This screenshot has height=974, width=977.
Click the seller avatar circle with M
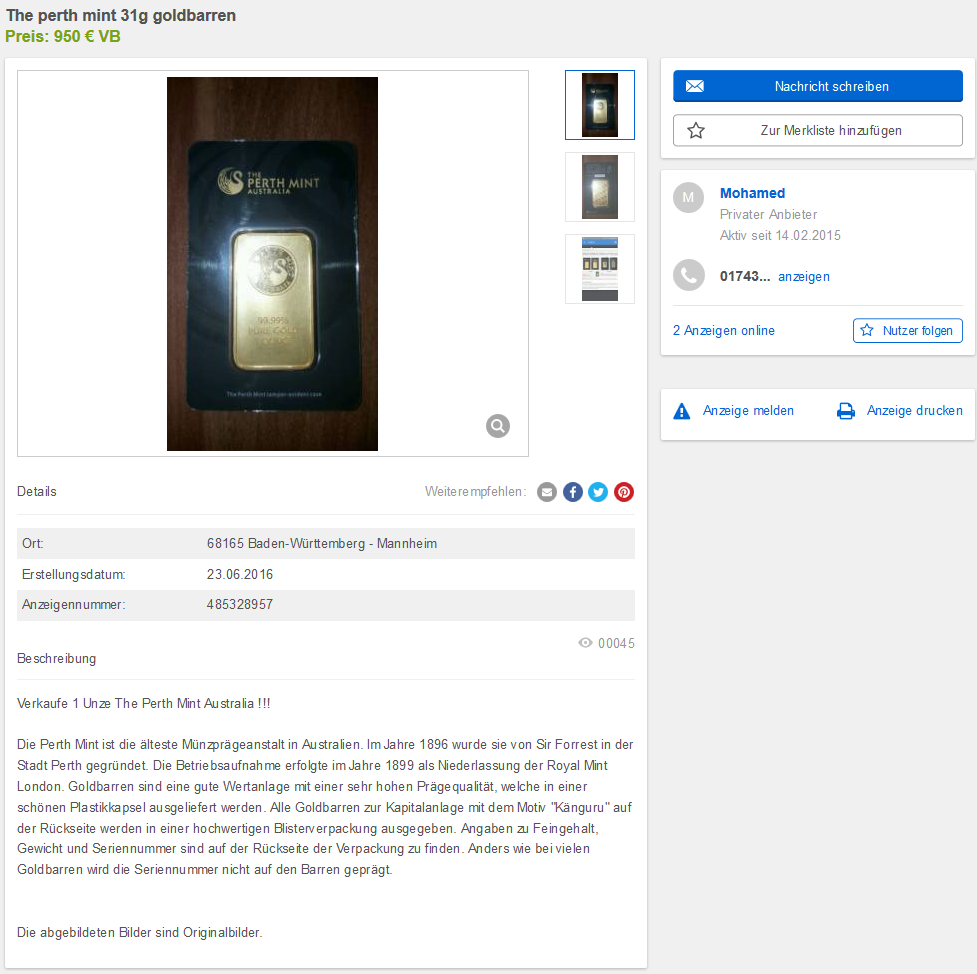click(688, 198)
